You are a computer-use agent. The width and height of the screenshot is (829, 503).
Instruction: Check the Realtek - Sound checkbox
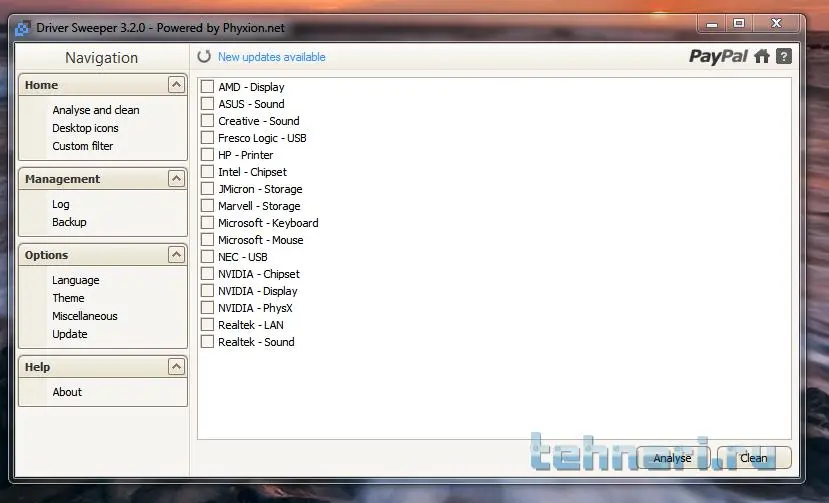(207, 341)
